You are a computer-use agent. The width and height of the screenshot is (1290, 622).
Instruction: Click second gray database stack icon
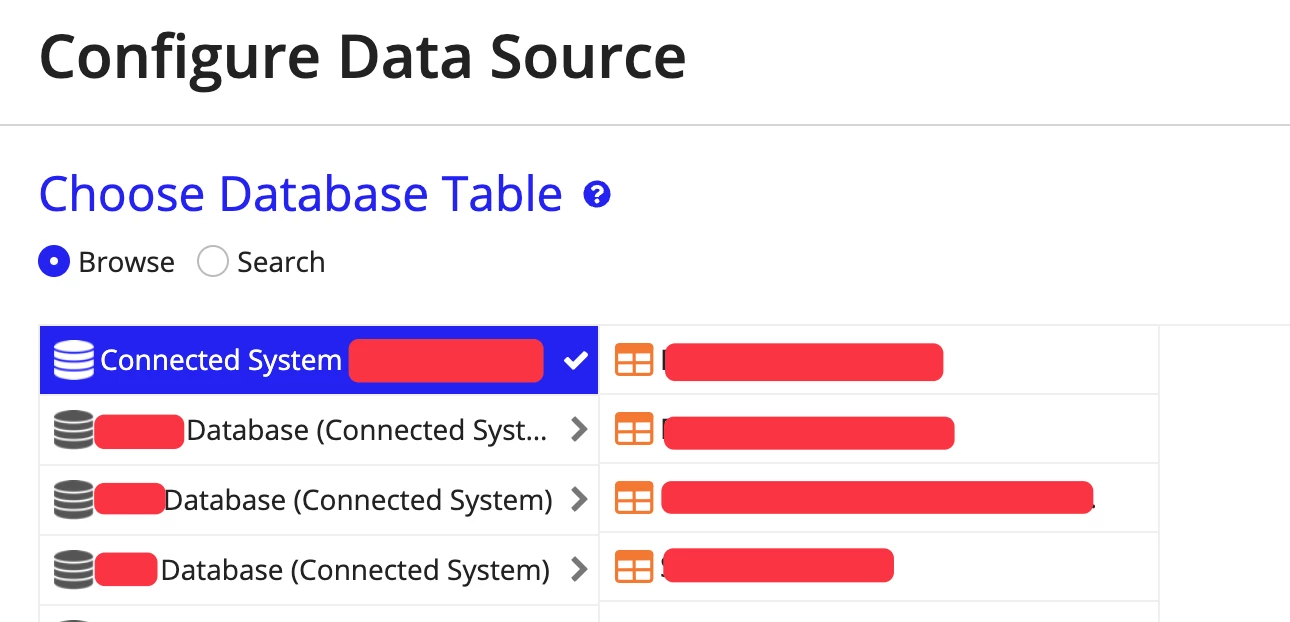pyautogui.click(x=73, y=500)
